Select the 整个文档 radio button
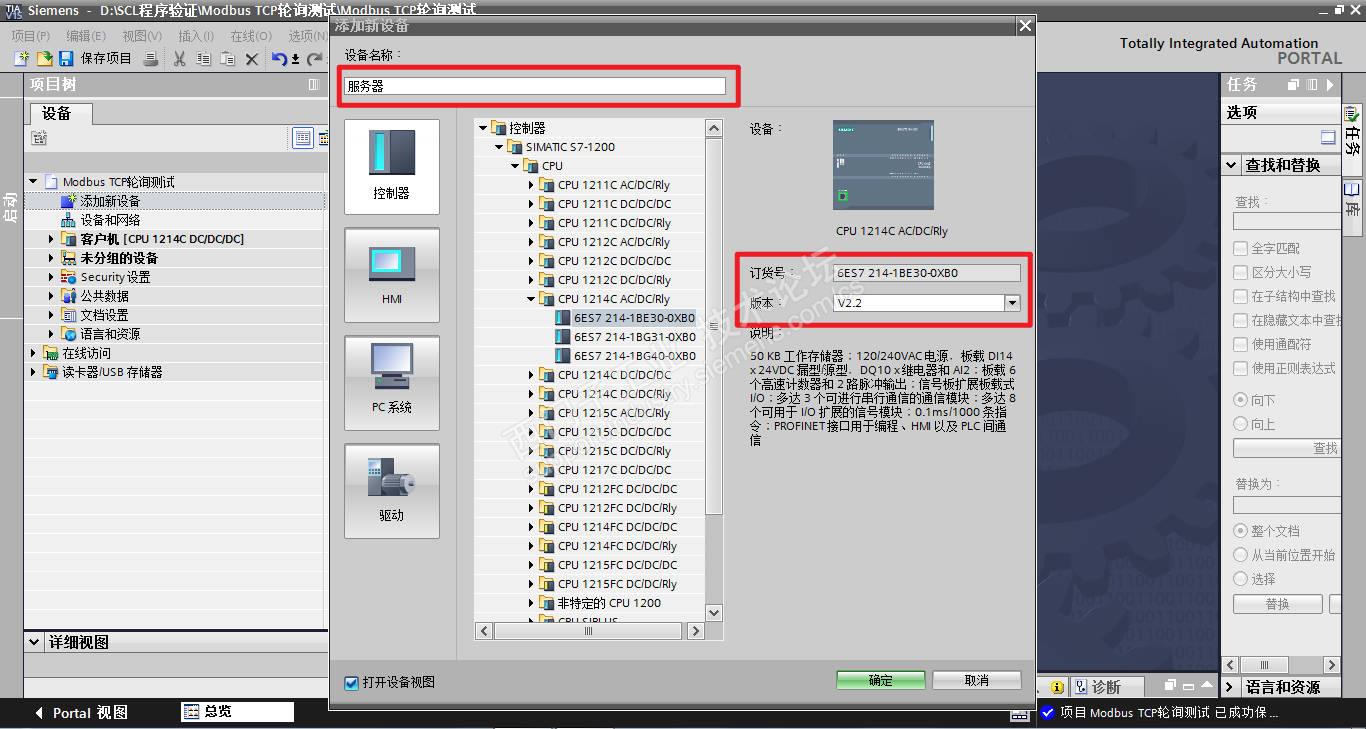 [1241, 531]
